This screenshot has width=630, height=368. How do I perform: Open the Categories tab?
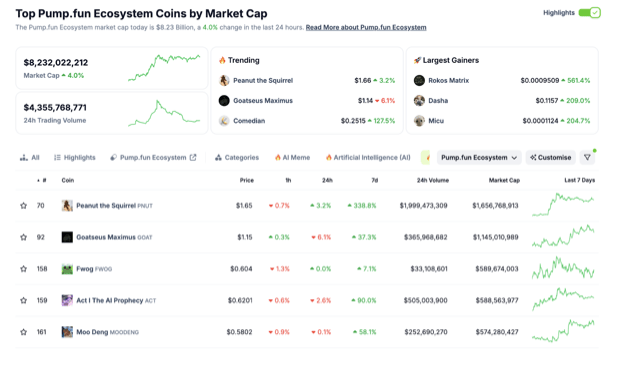pos(237,157)
